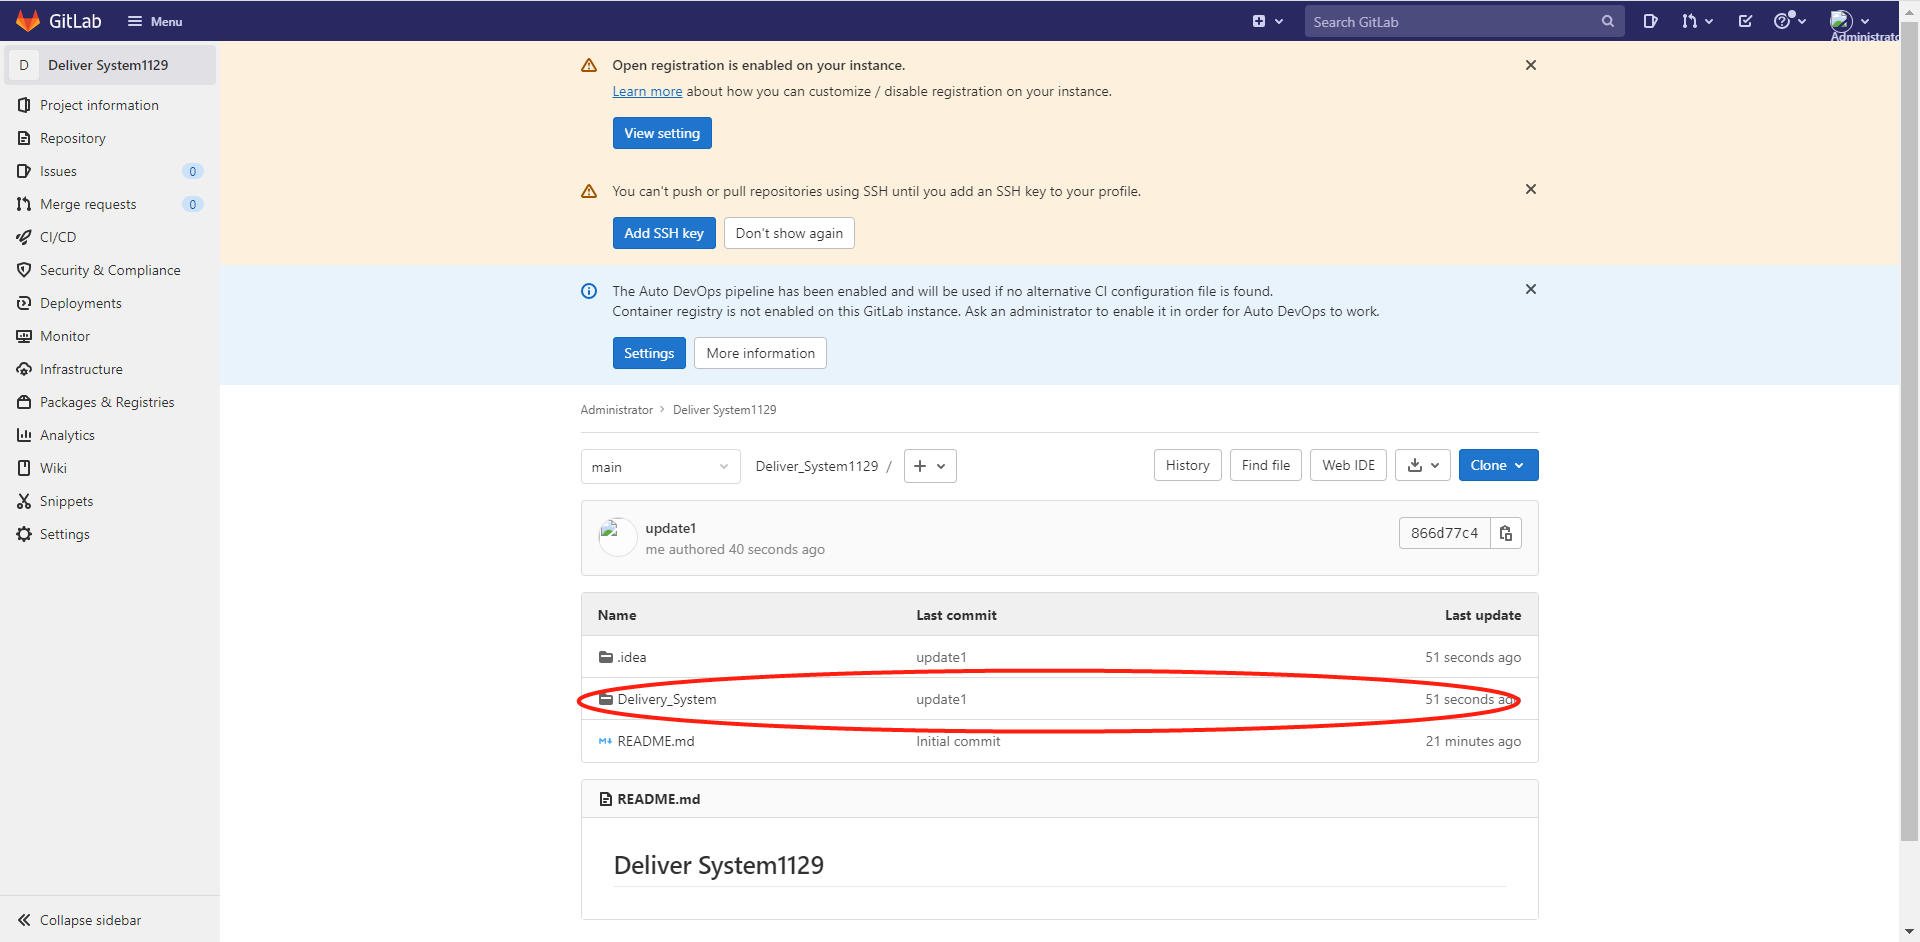Open the Merge requests top bar dropdown

pyautogui.click(x=1697, y=21)
